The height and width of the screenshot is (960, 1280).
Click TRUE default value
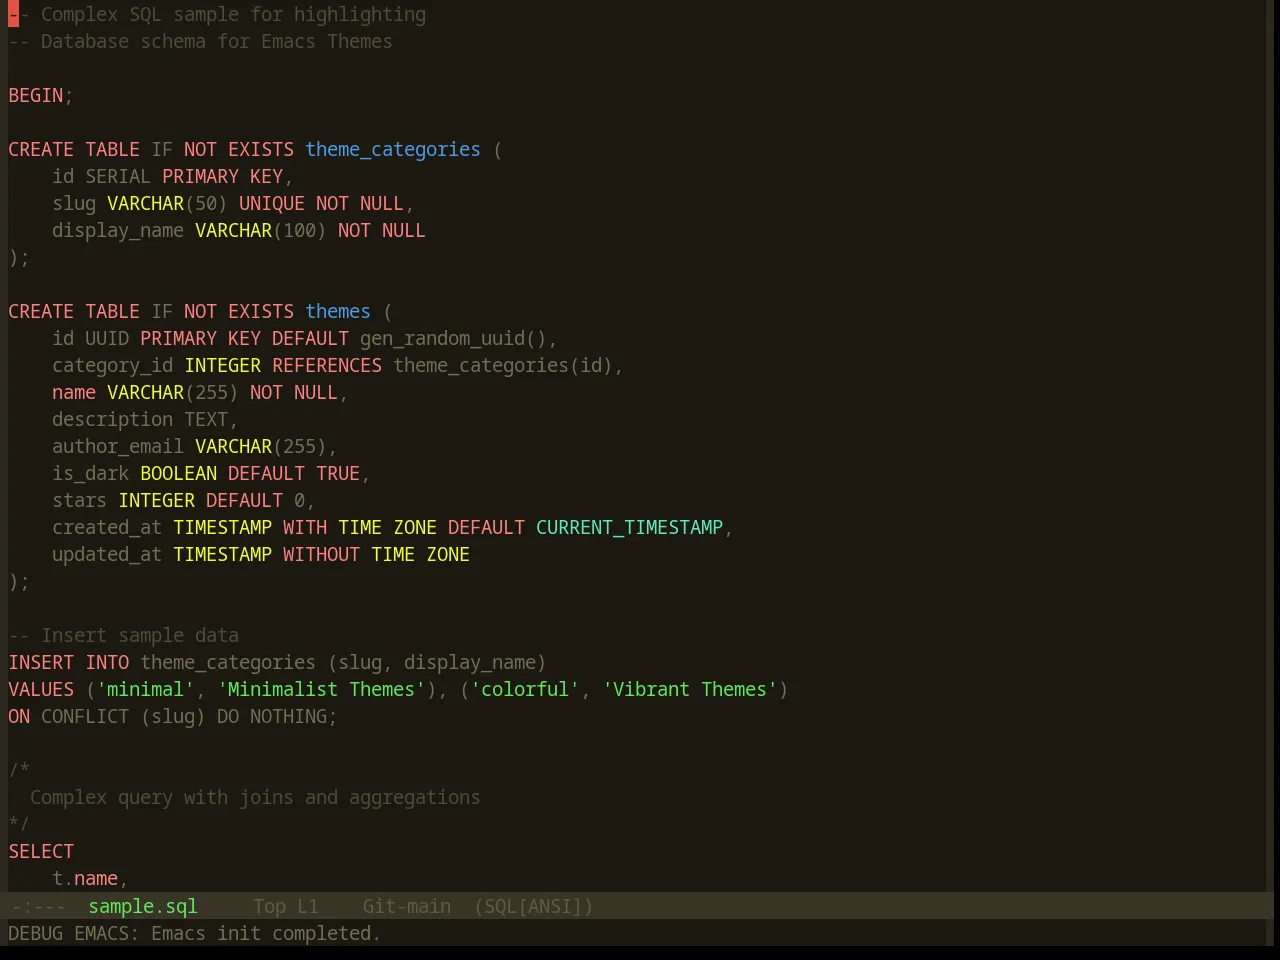coord(338,473)
